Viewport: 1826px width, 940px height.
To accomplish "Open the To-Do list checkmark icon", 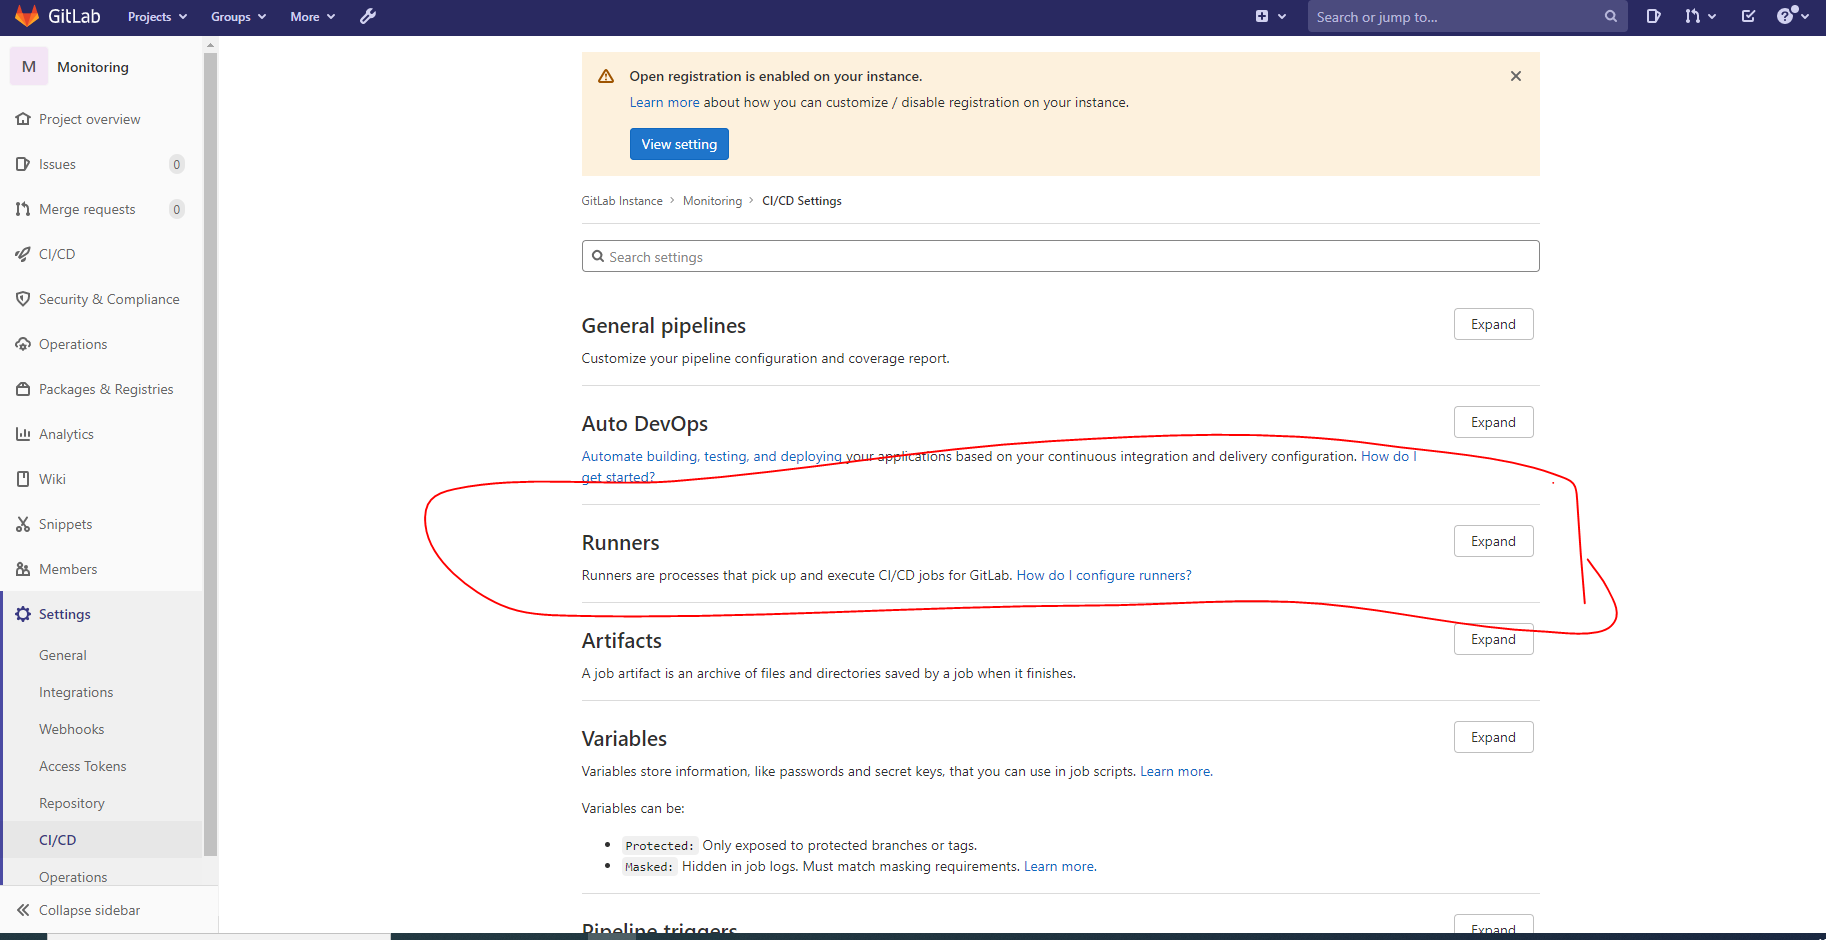I will (1748, 16).
